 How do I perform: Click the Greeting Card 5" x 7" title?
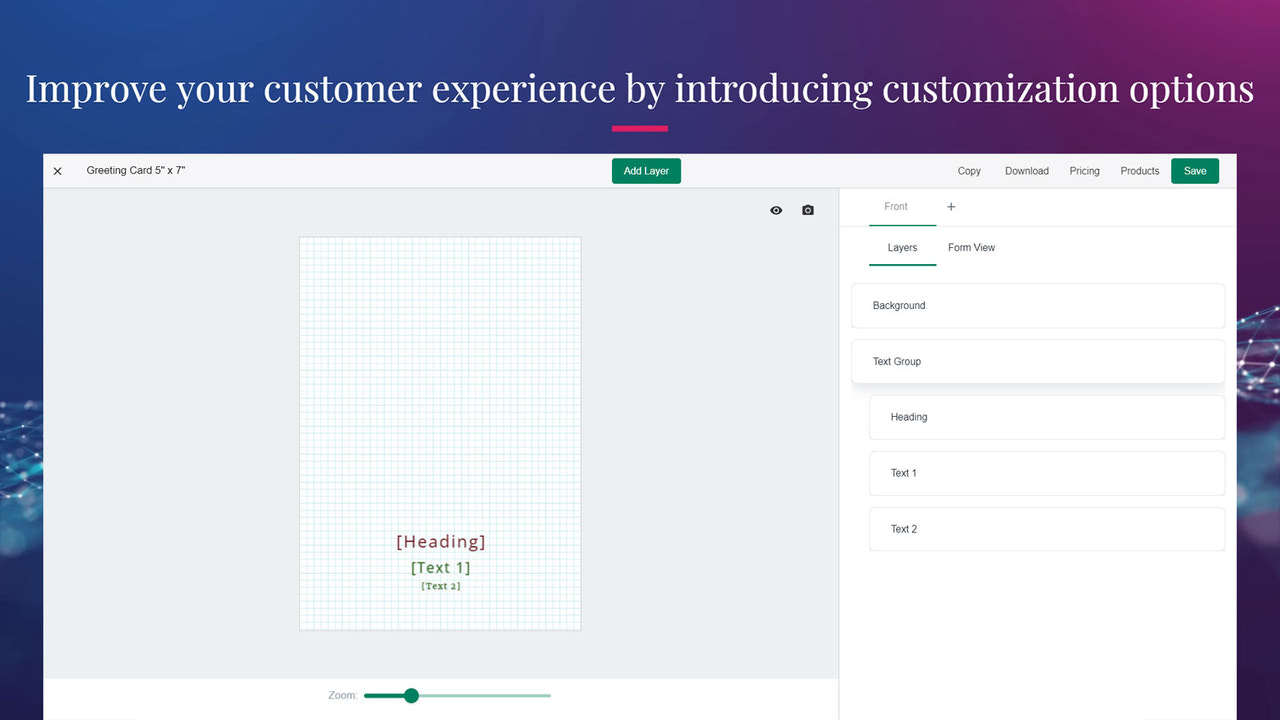pos(136,170)
